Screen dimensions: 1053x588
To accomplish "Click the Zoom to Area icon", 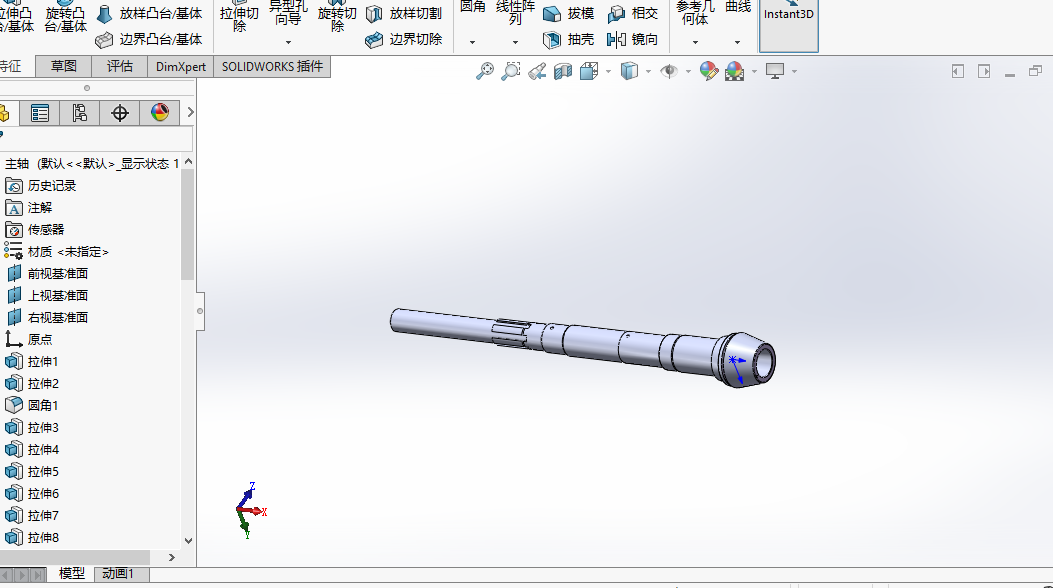I will pos(510,71).
